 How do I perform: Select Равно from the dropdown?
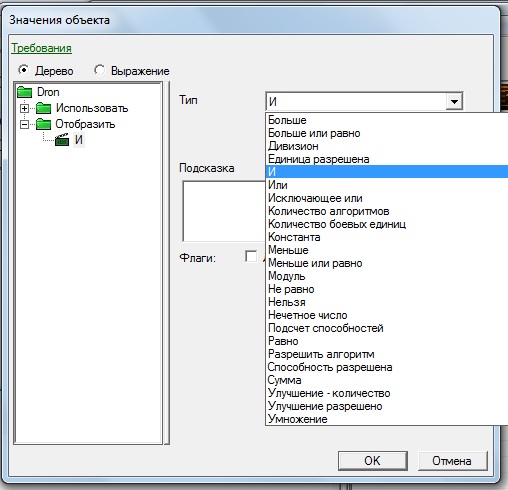[x=387, y=341]
